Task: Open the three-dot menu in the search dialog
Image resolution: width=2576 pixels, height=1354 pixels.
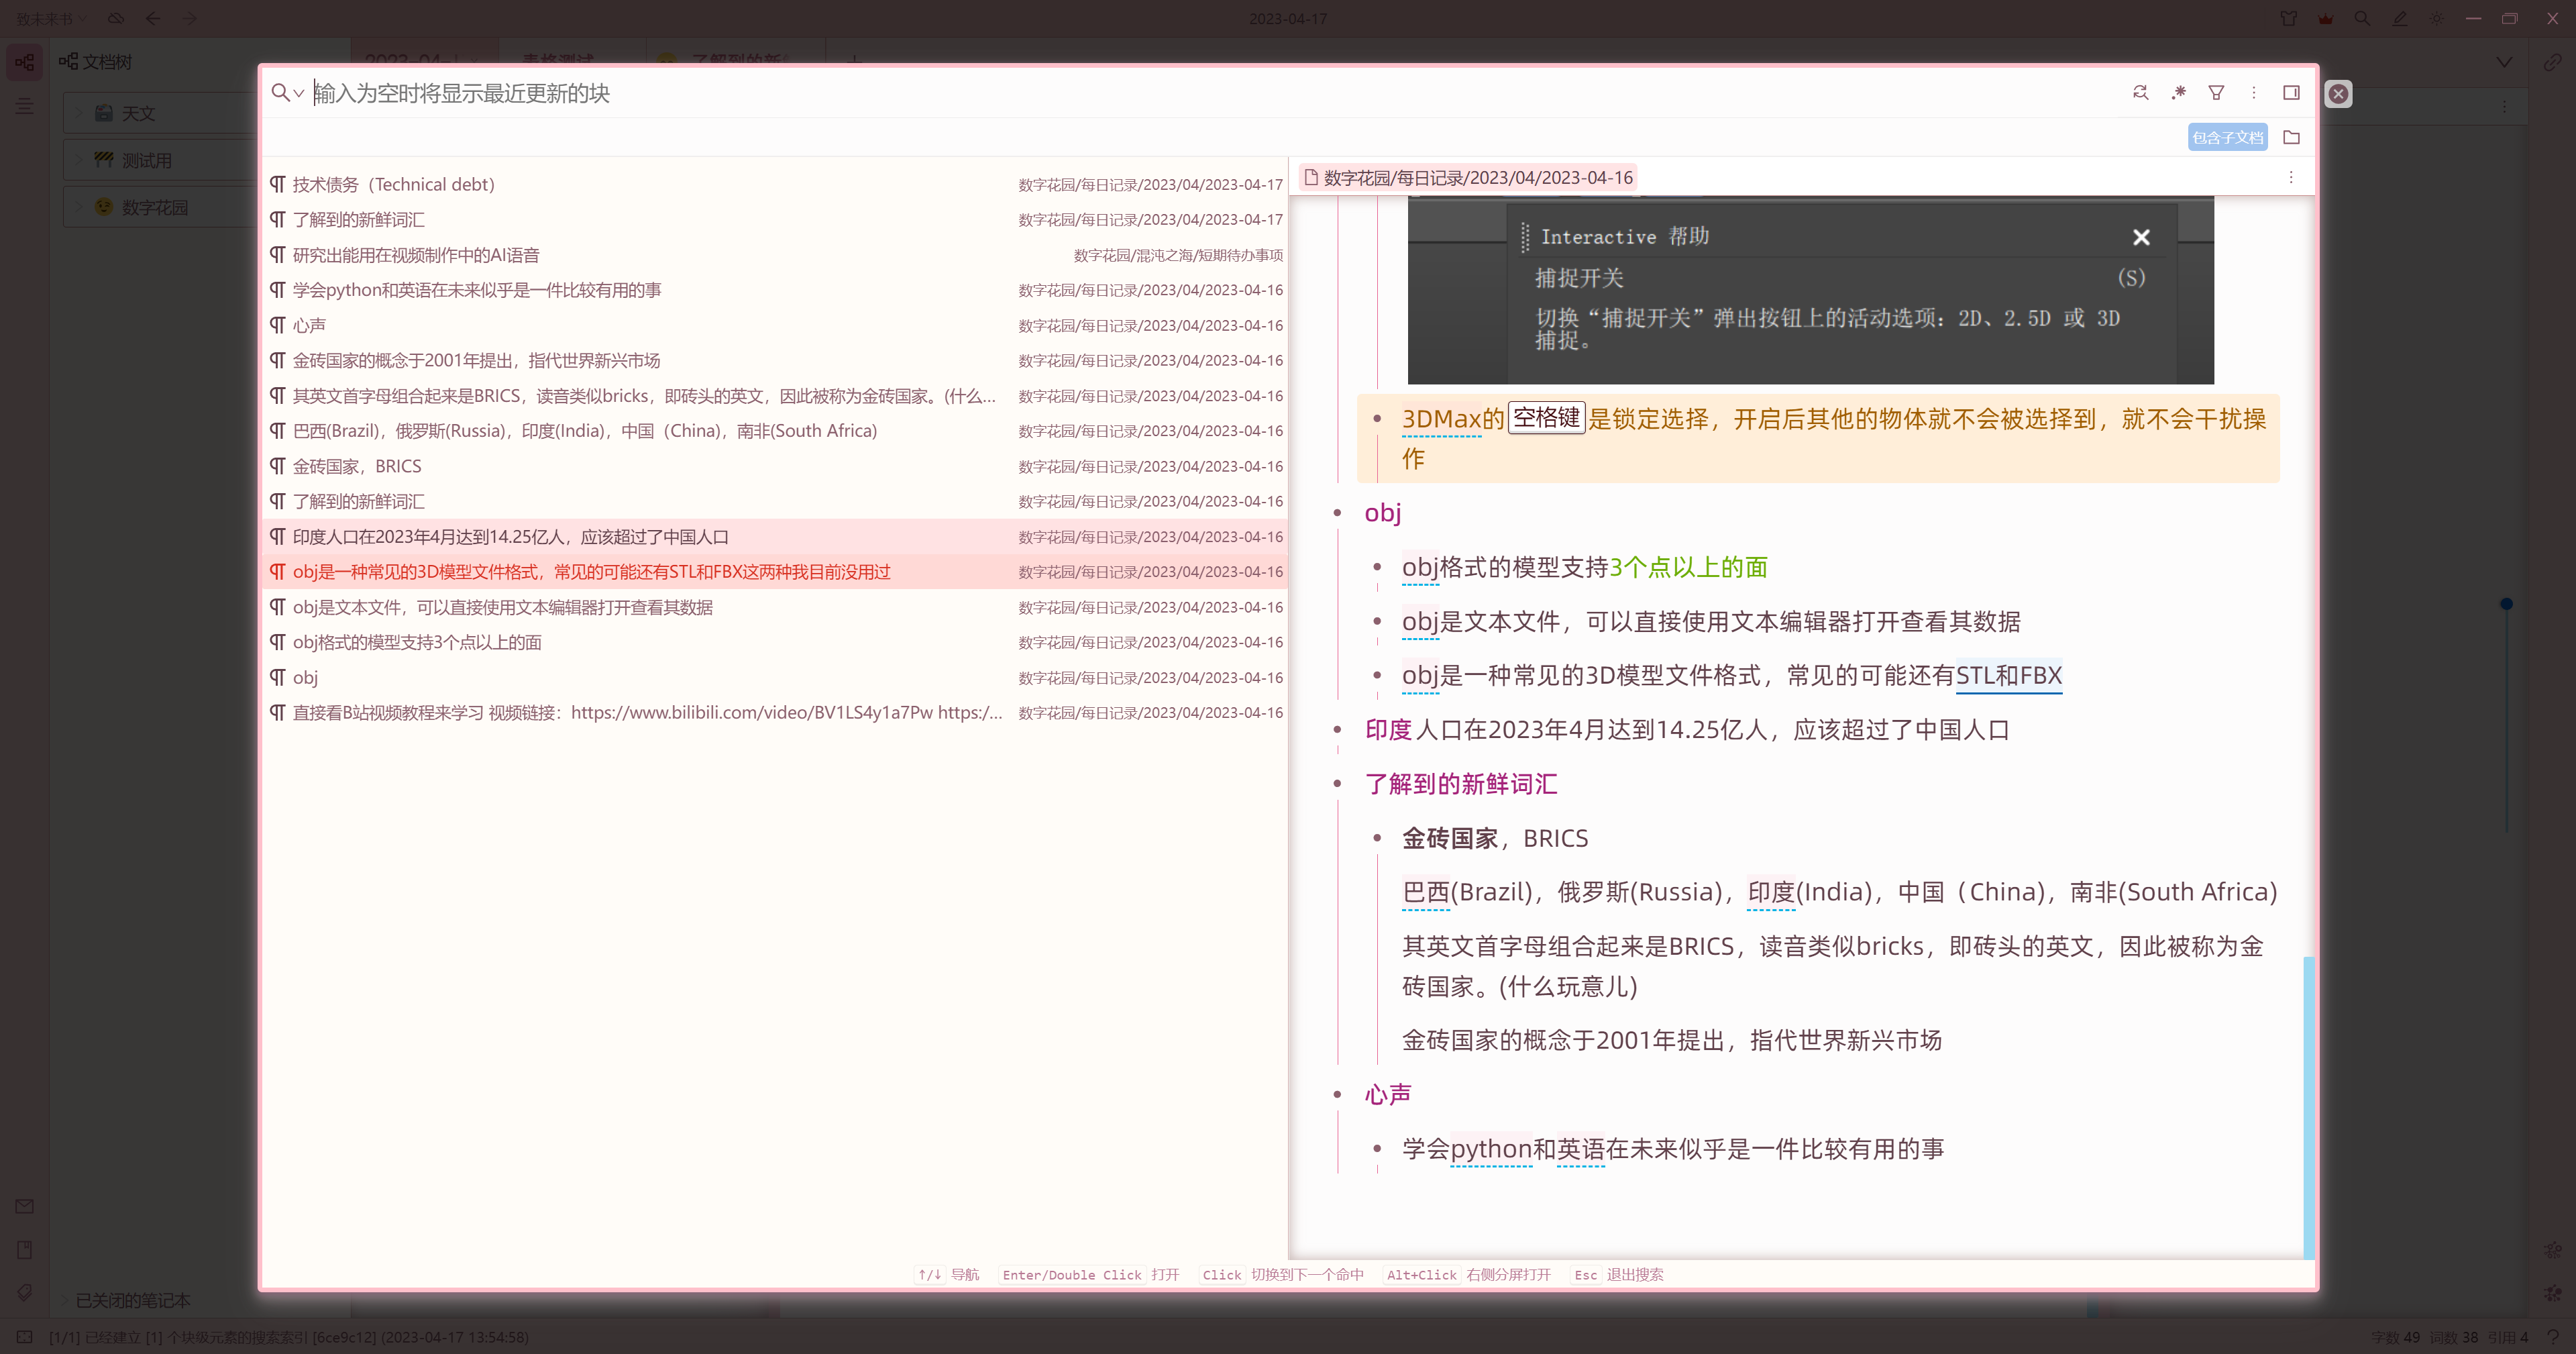Action: pos(2253,92)
